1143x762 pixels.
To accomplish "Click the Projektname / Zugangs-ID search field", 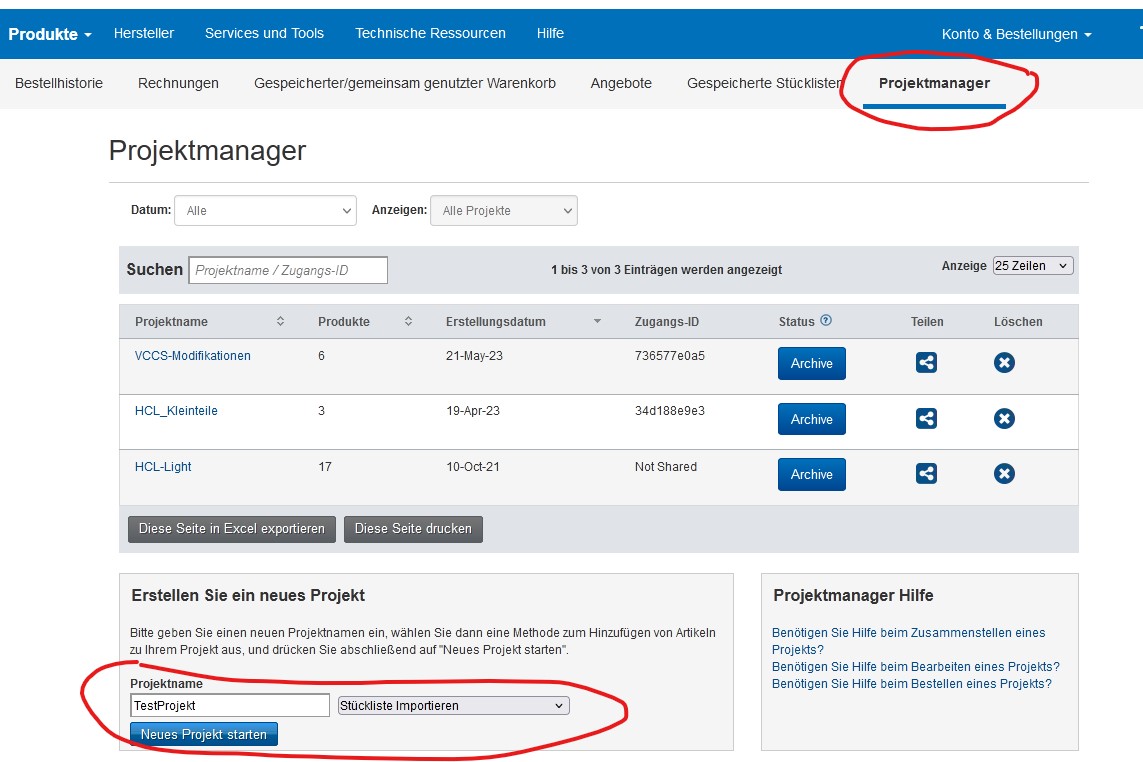I will (288, 270).
